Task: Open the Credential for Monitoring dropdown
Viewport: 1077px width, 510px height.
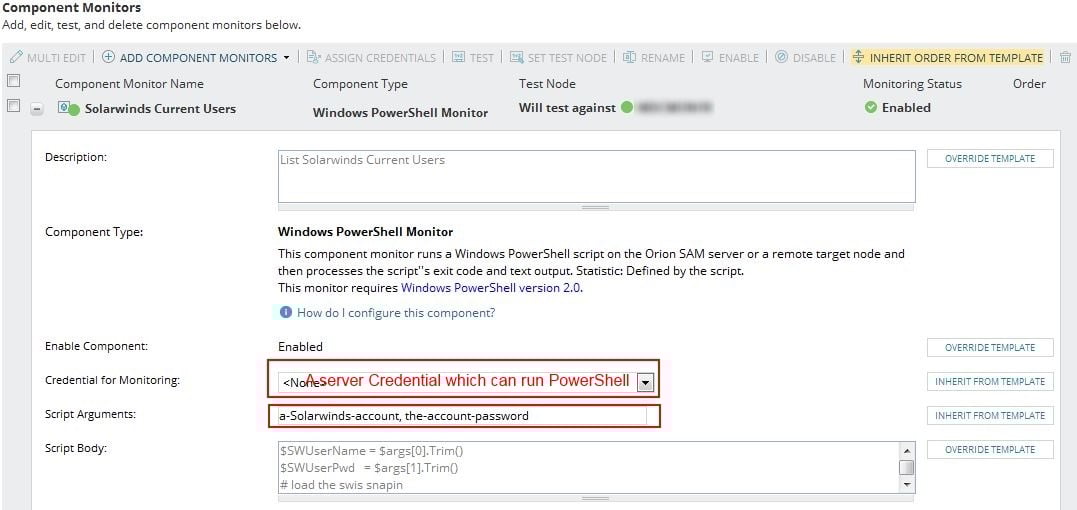Action: click(644, 383)
